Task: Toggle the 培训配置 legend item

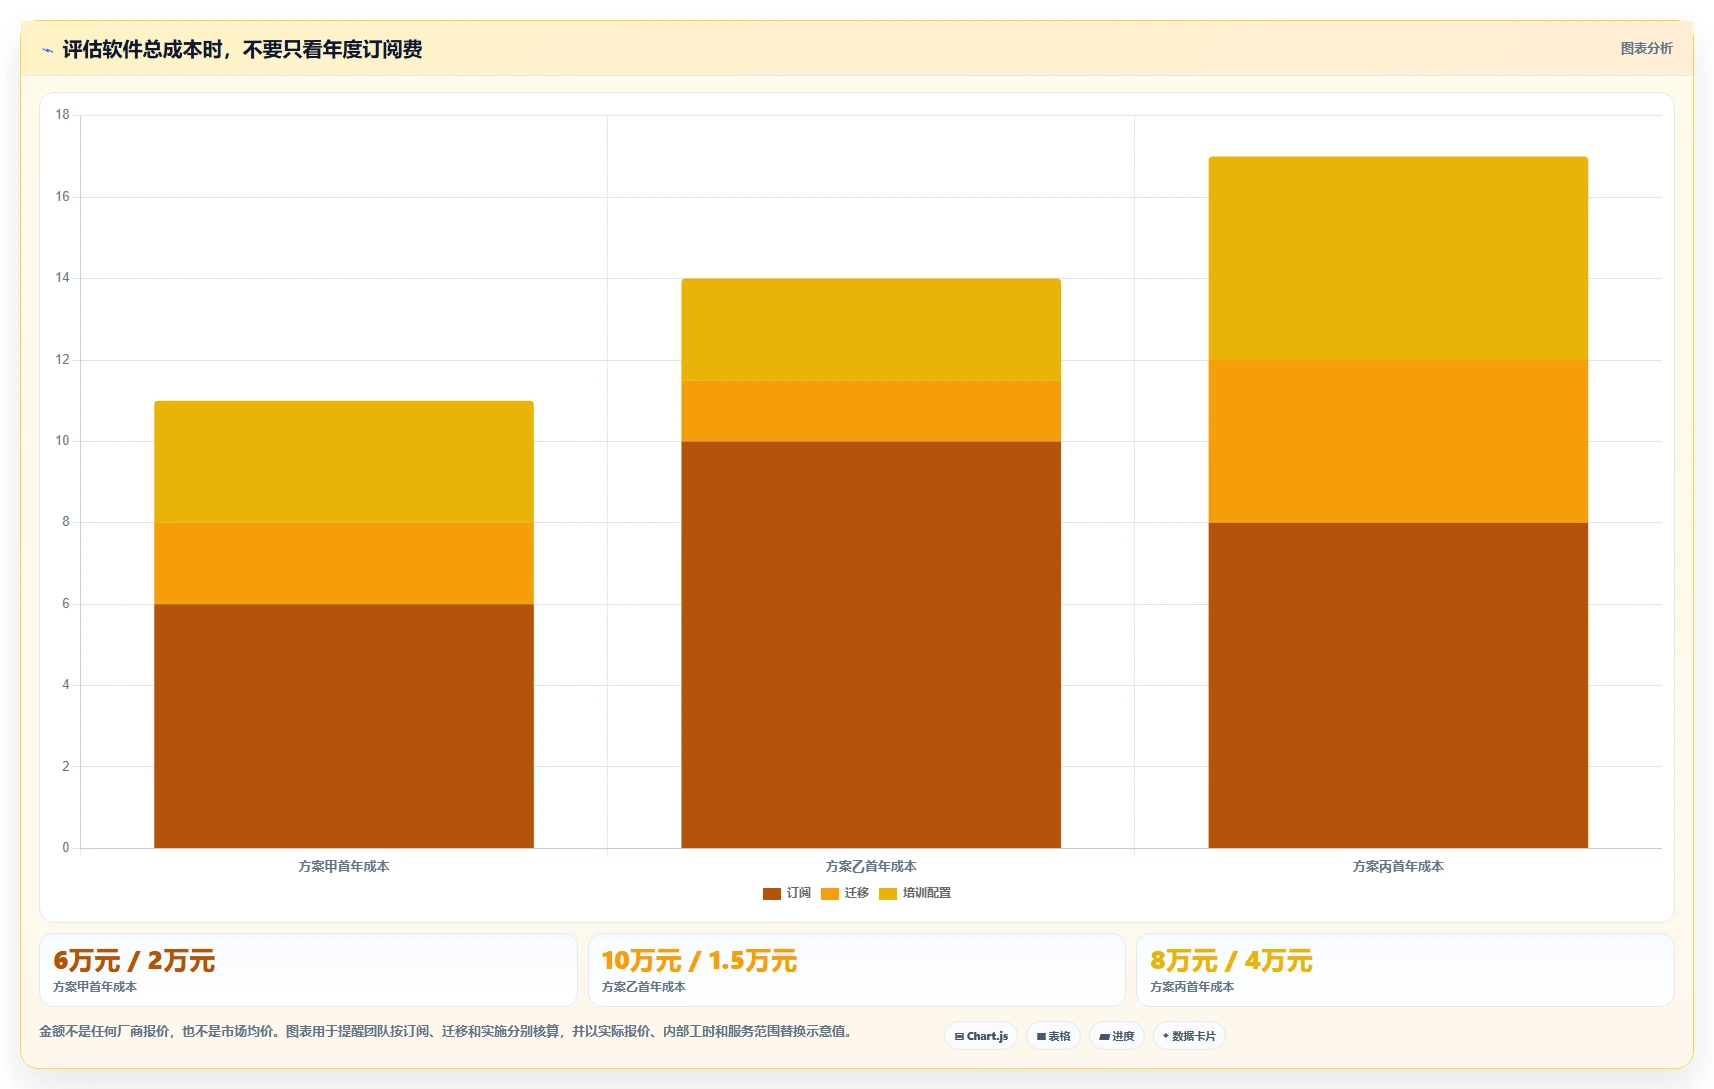Action: coord(915,893)
